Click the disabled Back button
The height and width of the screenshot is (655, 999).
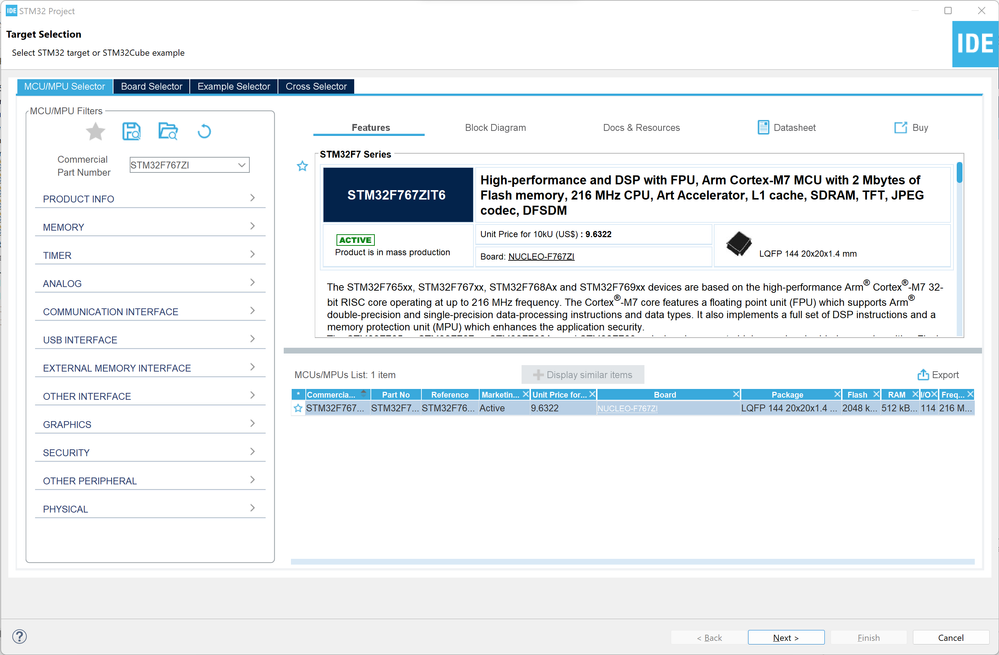pyautogui.click(x=709, y=637)
